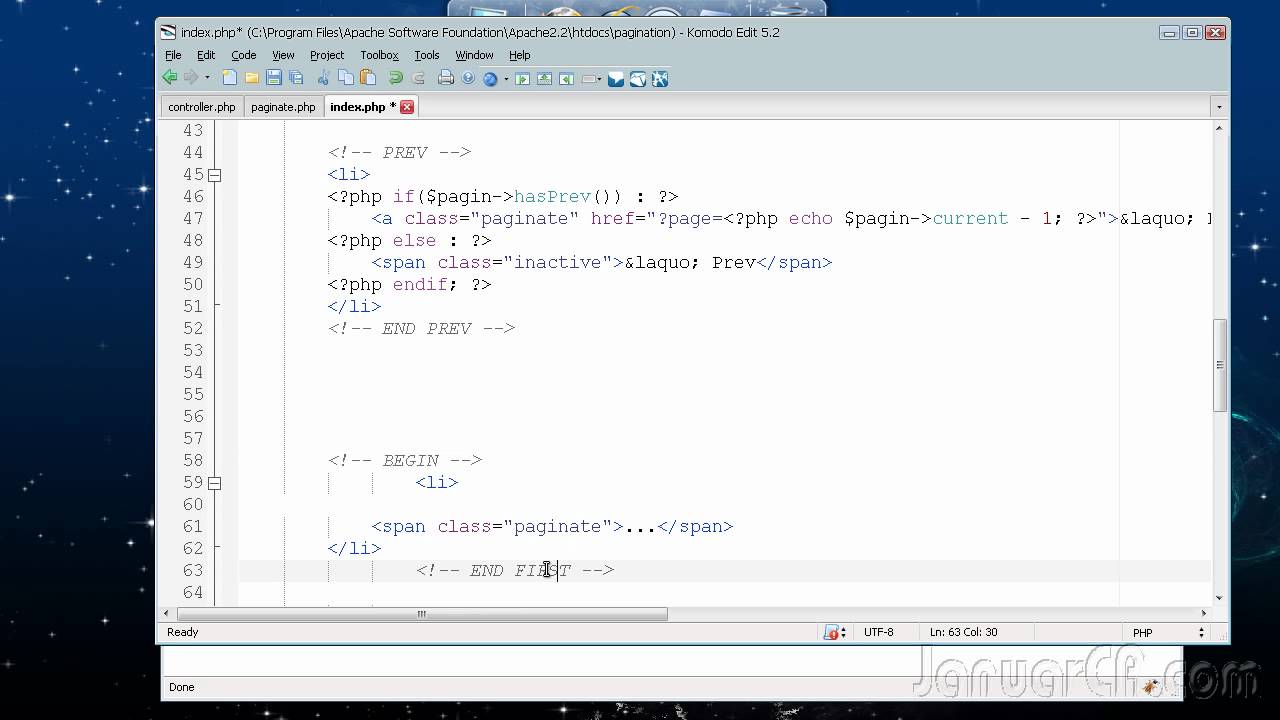Click the horizontal editor scrollbar thumb

pyautogui.click(x=421, y=614)
